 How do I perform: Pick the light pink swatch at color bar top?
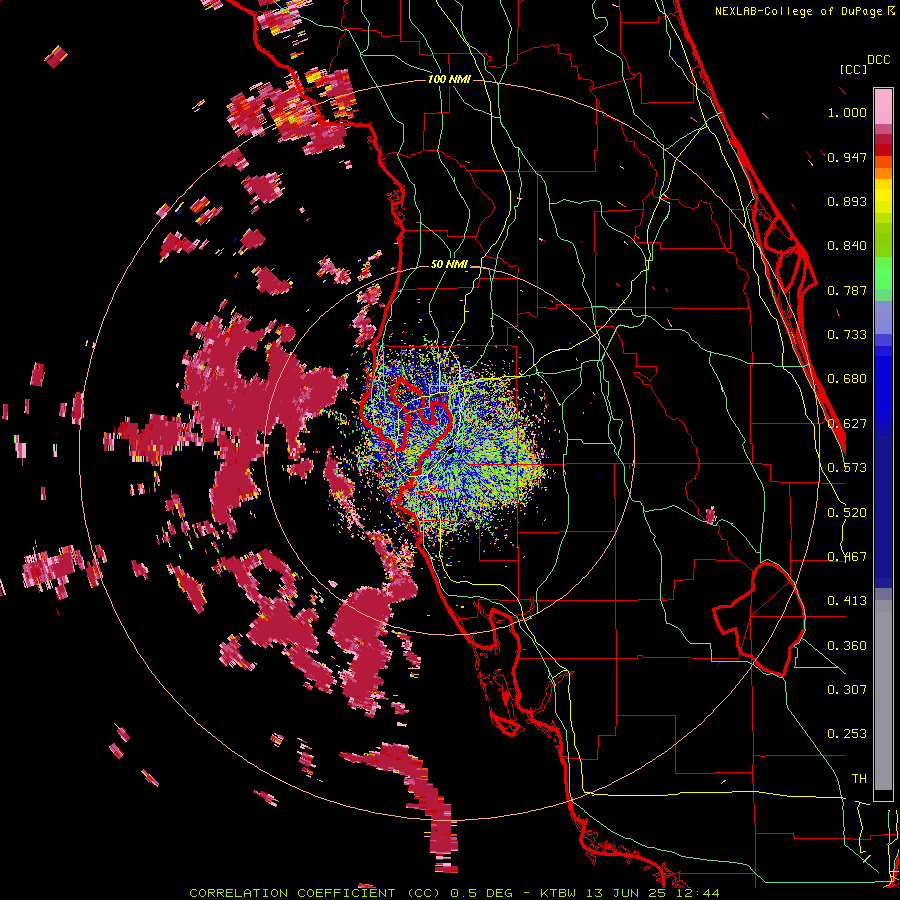883,107
